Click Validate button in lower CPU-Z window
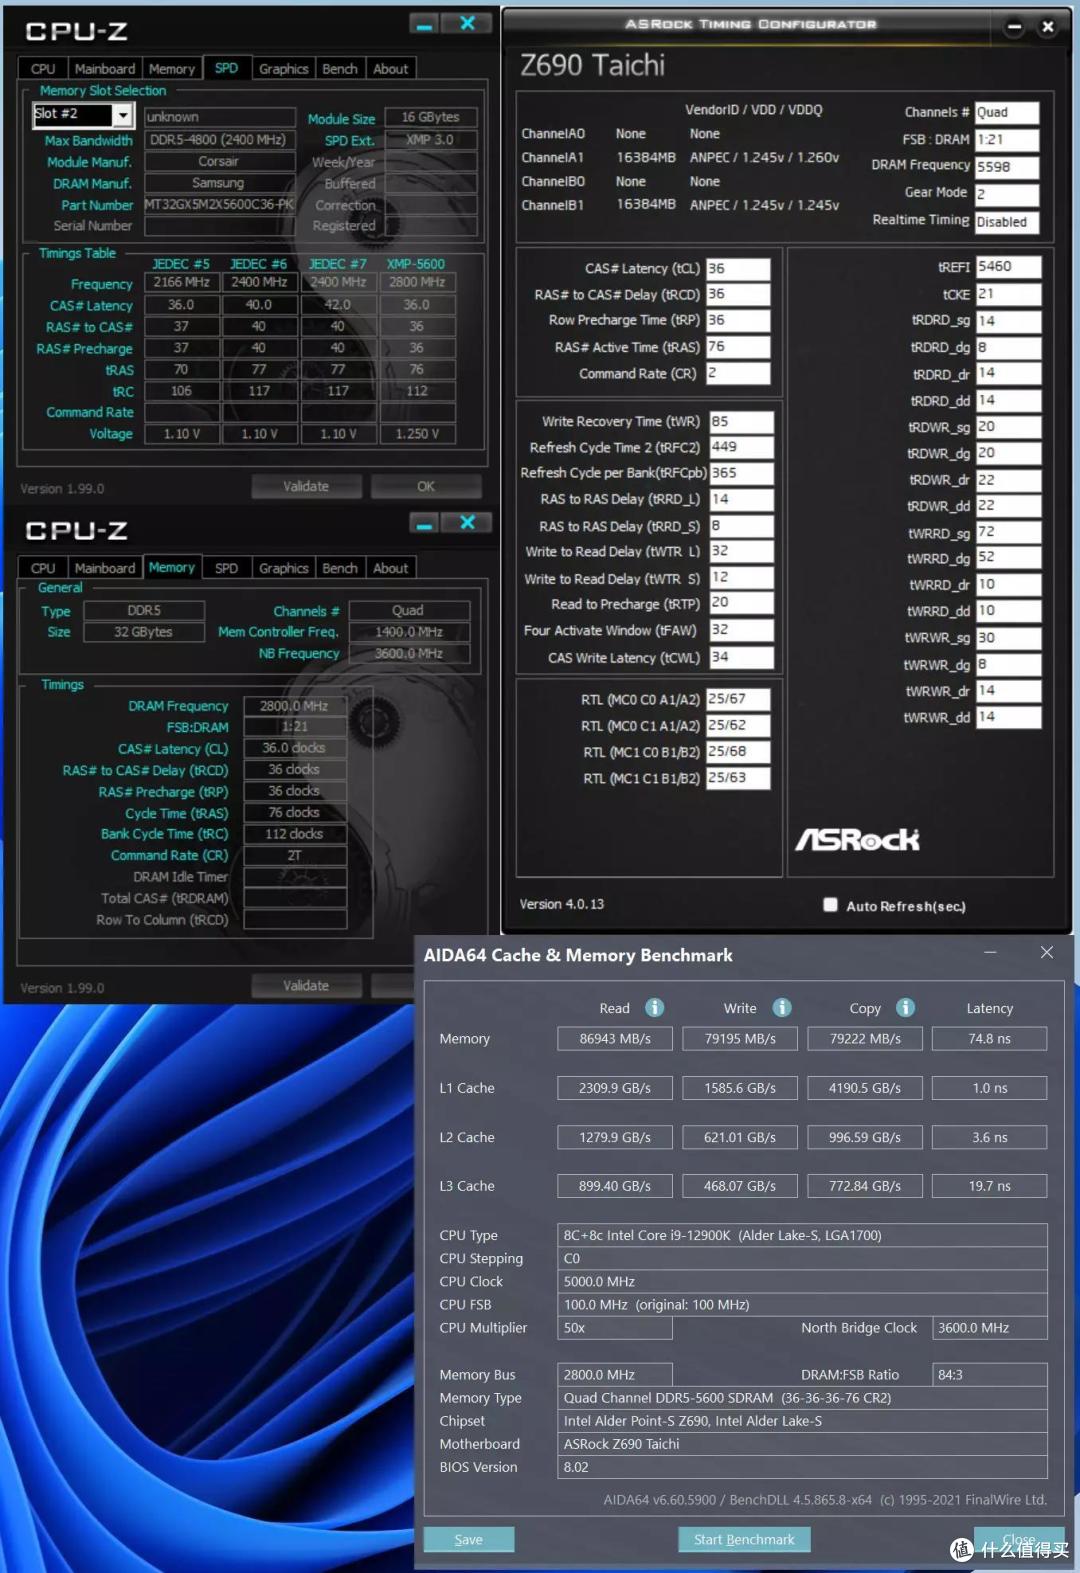The height and width of the screenshot is (1573, 1080). [306, 985]
